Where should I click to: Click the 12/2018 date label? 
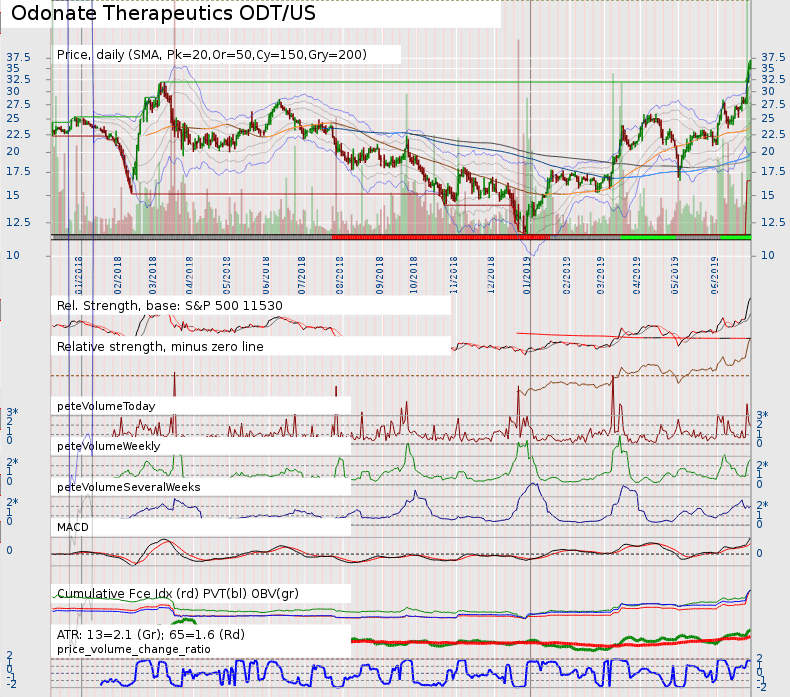point(491,276)
